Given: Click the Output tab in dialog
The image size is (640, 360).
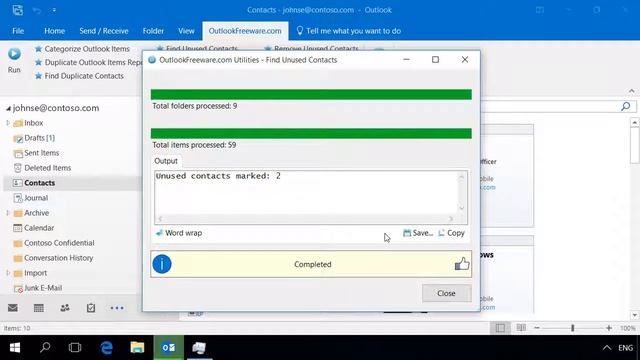Looking at the screenshot, I should point(166,161).
